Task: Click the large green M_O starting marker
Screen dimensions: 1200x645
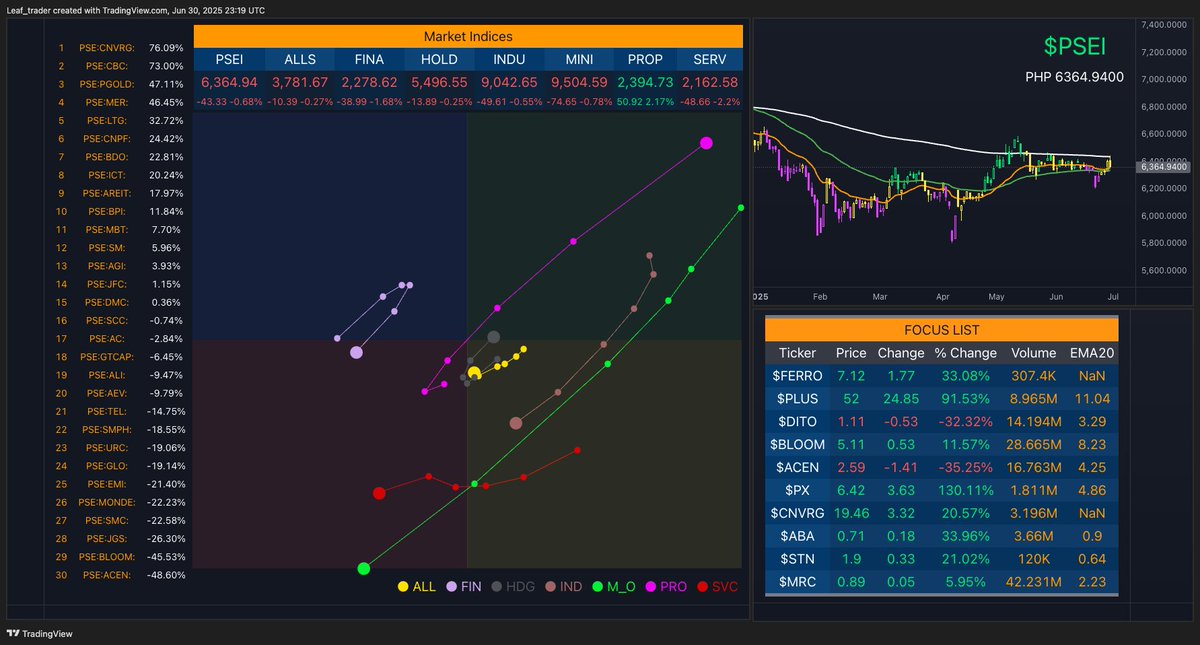Action: [364, 568]
